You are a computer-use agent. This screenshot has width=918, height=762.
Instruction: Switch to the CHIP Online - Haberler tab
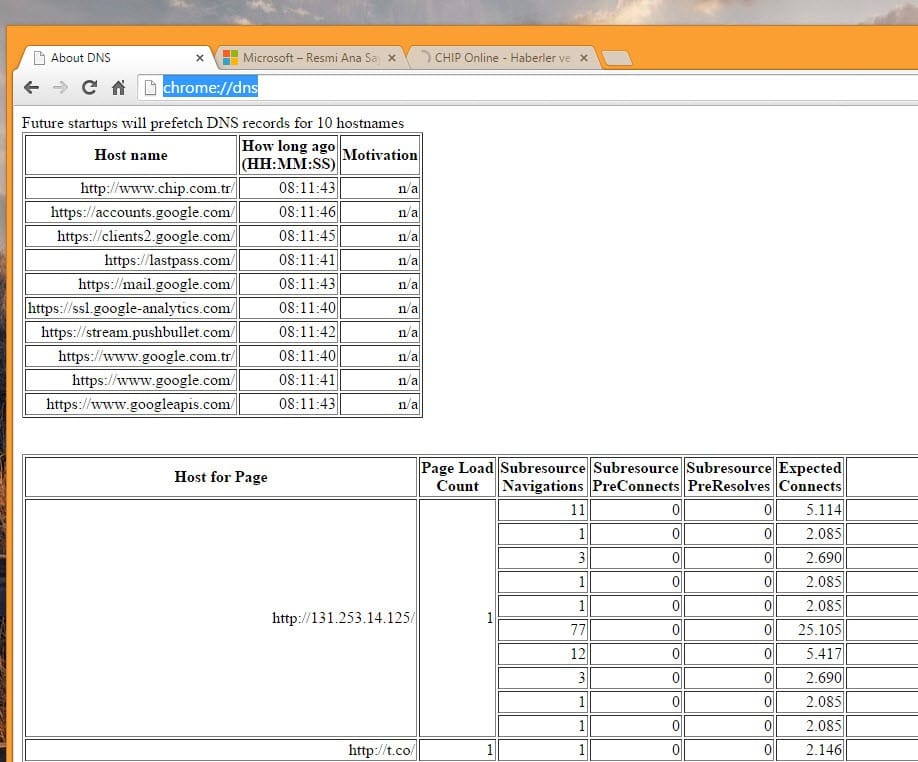coord(502,57)
